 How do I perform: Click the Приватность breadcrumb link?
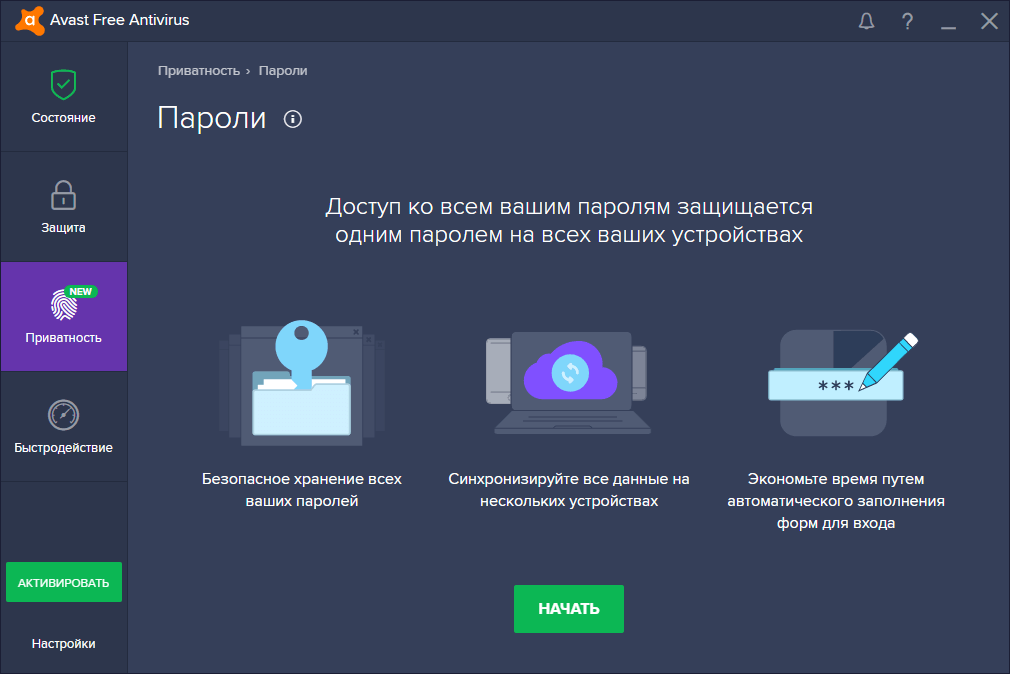(x=198, y=71)
